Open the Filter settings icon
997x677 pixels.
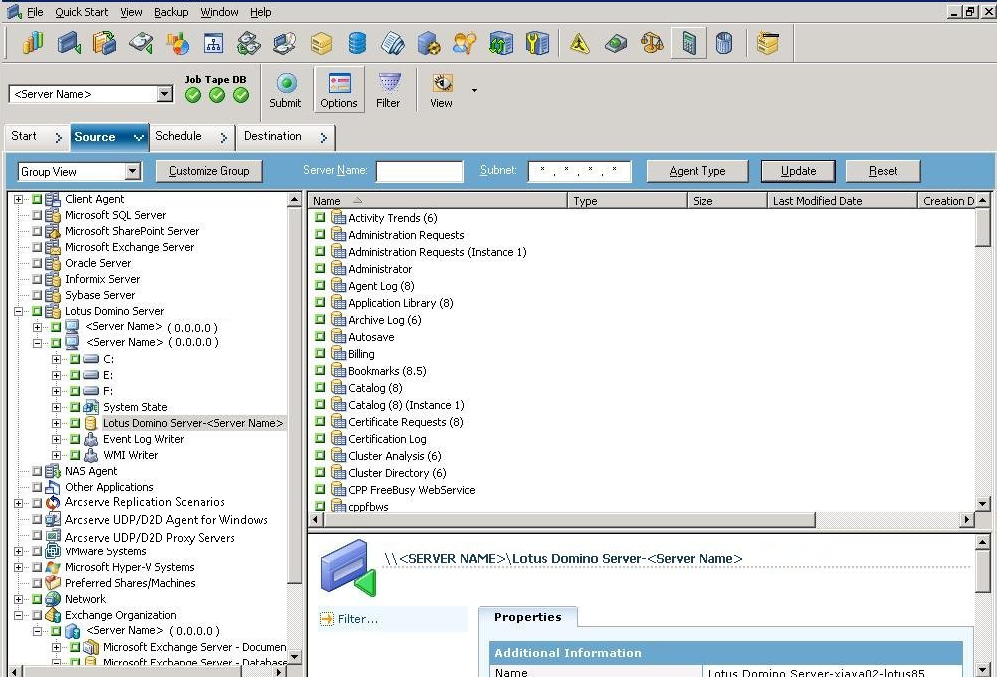pos(390,89)
